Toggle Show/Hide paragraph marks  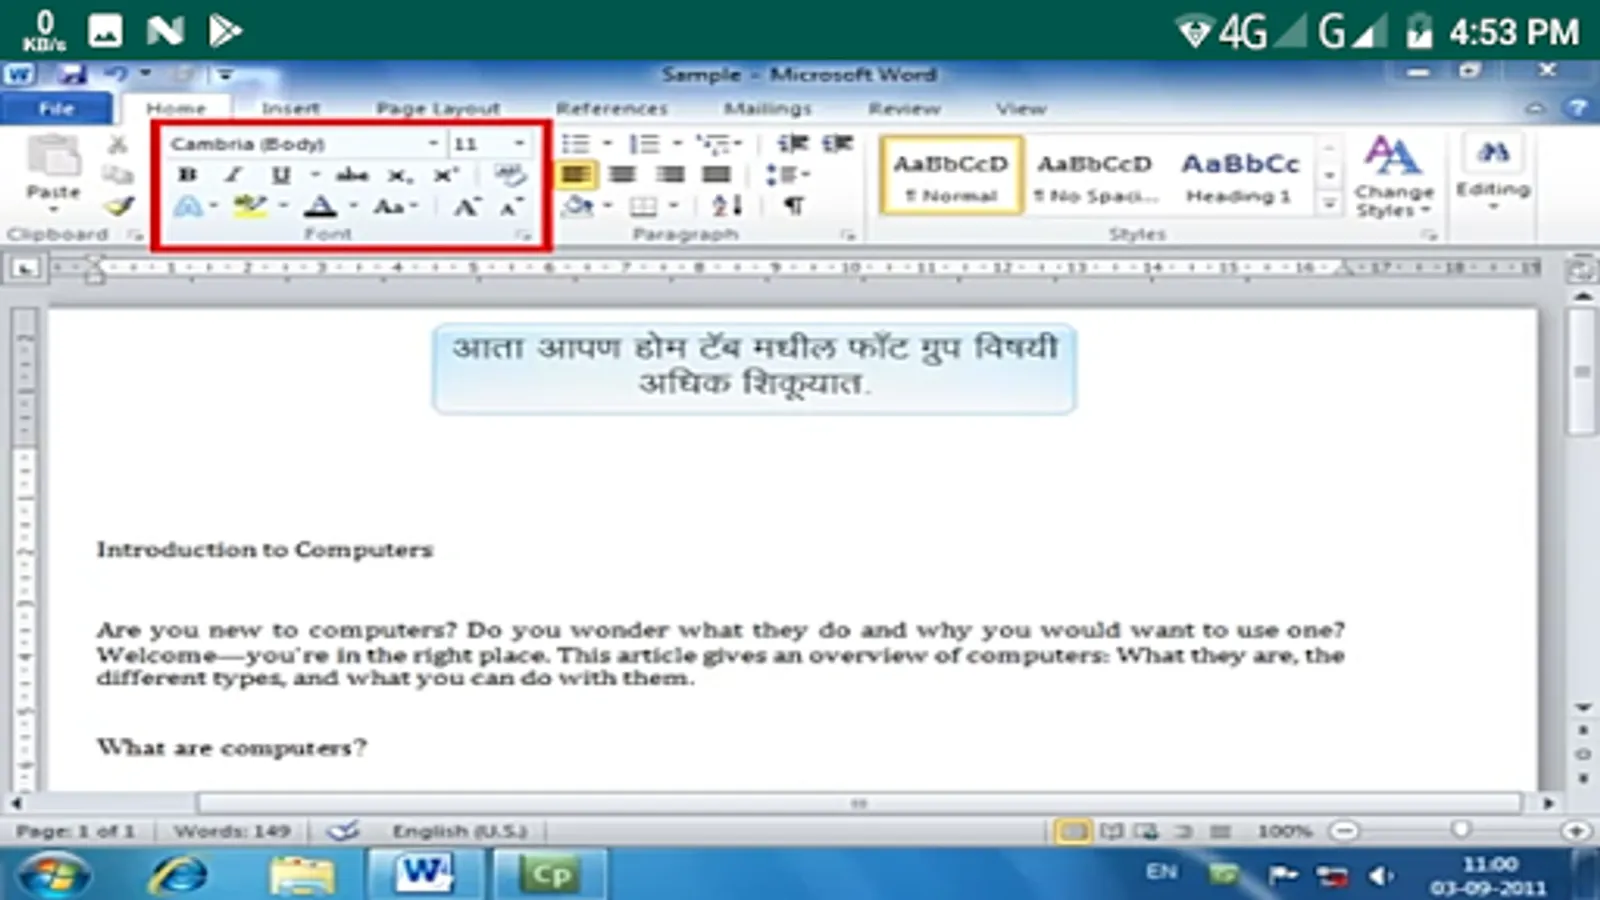(x=793, y=206)
